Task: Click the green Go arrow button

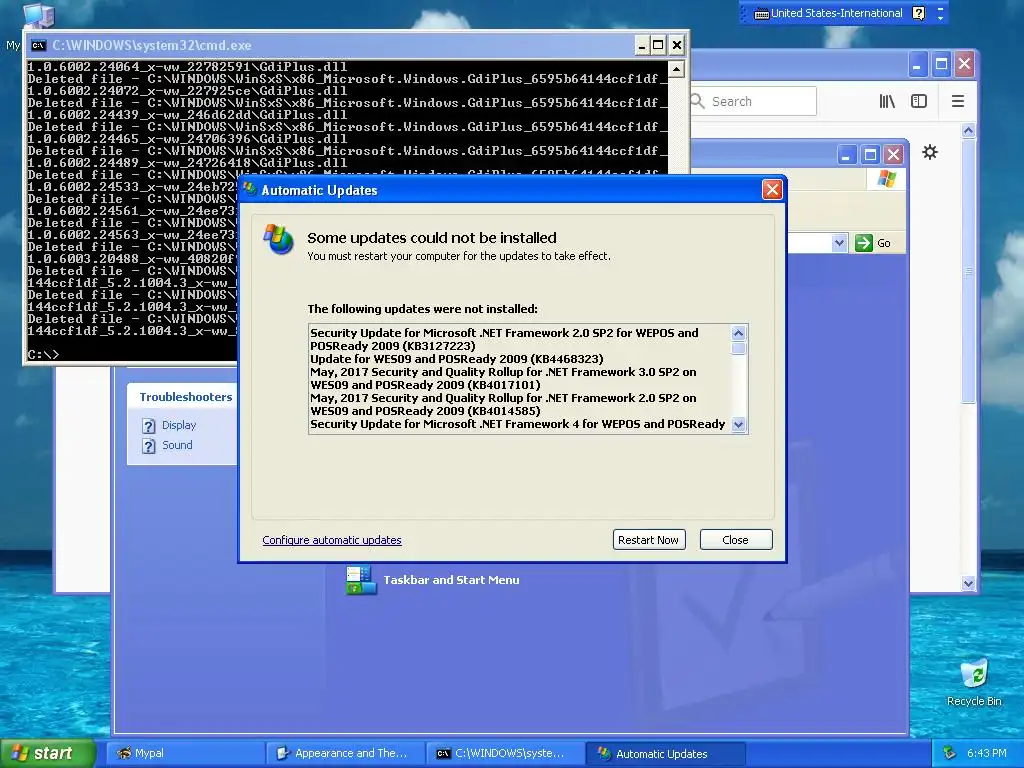Action: (x=863, y=243)
